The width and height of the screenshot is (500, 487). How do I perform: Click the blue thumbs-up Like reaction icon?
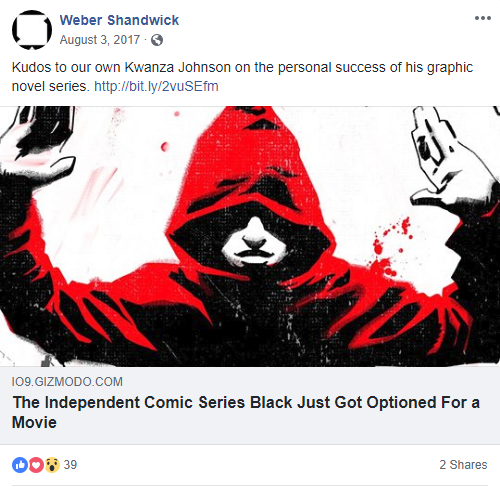(20, 465)
